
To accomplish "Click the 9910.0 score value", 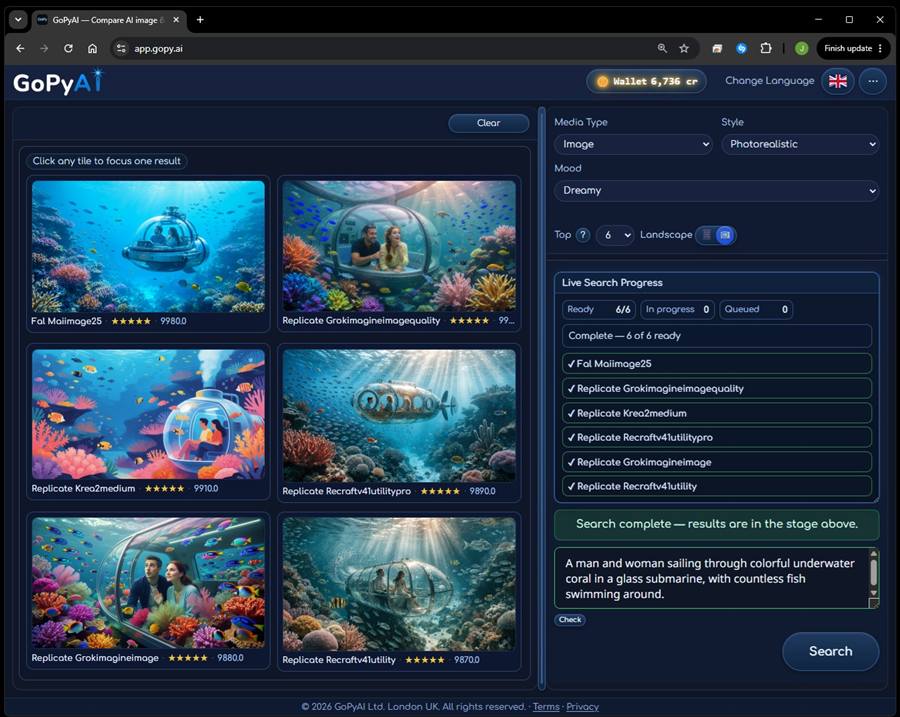I will (206, 489).
